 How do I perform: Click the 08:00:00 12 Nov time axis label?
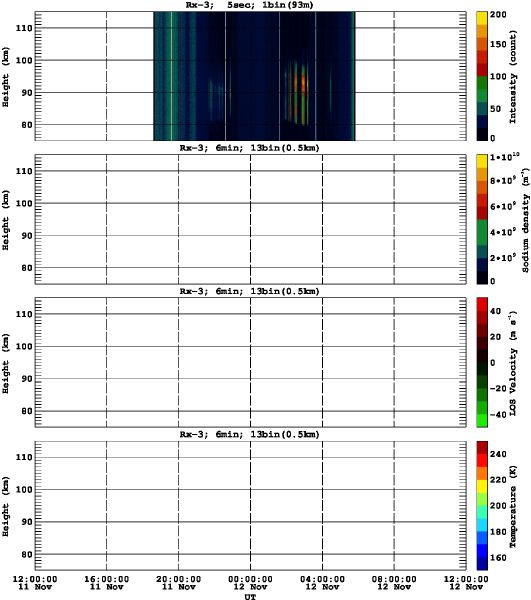pos(394,583)
